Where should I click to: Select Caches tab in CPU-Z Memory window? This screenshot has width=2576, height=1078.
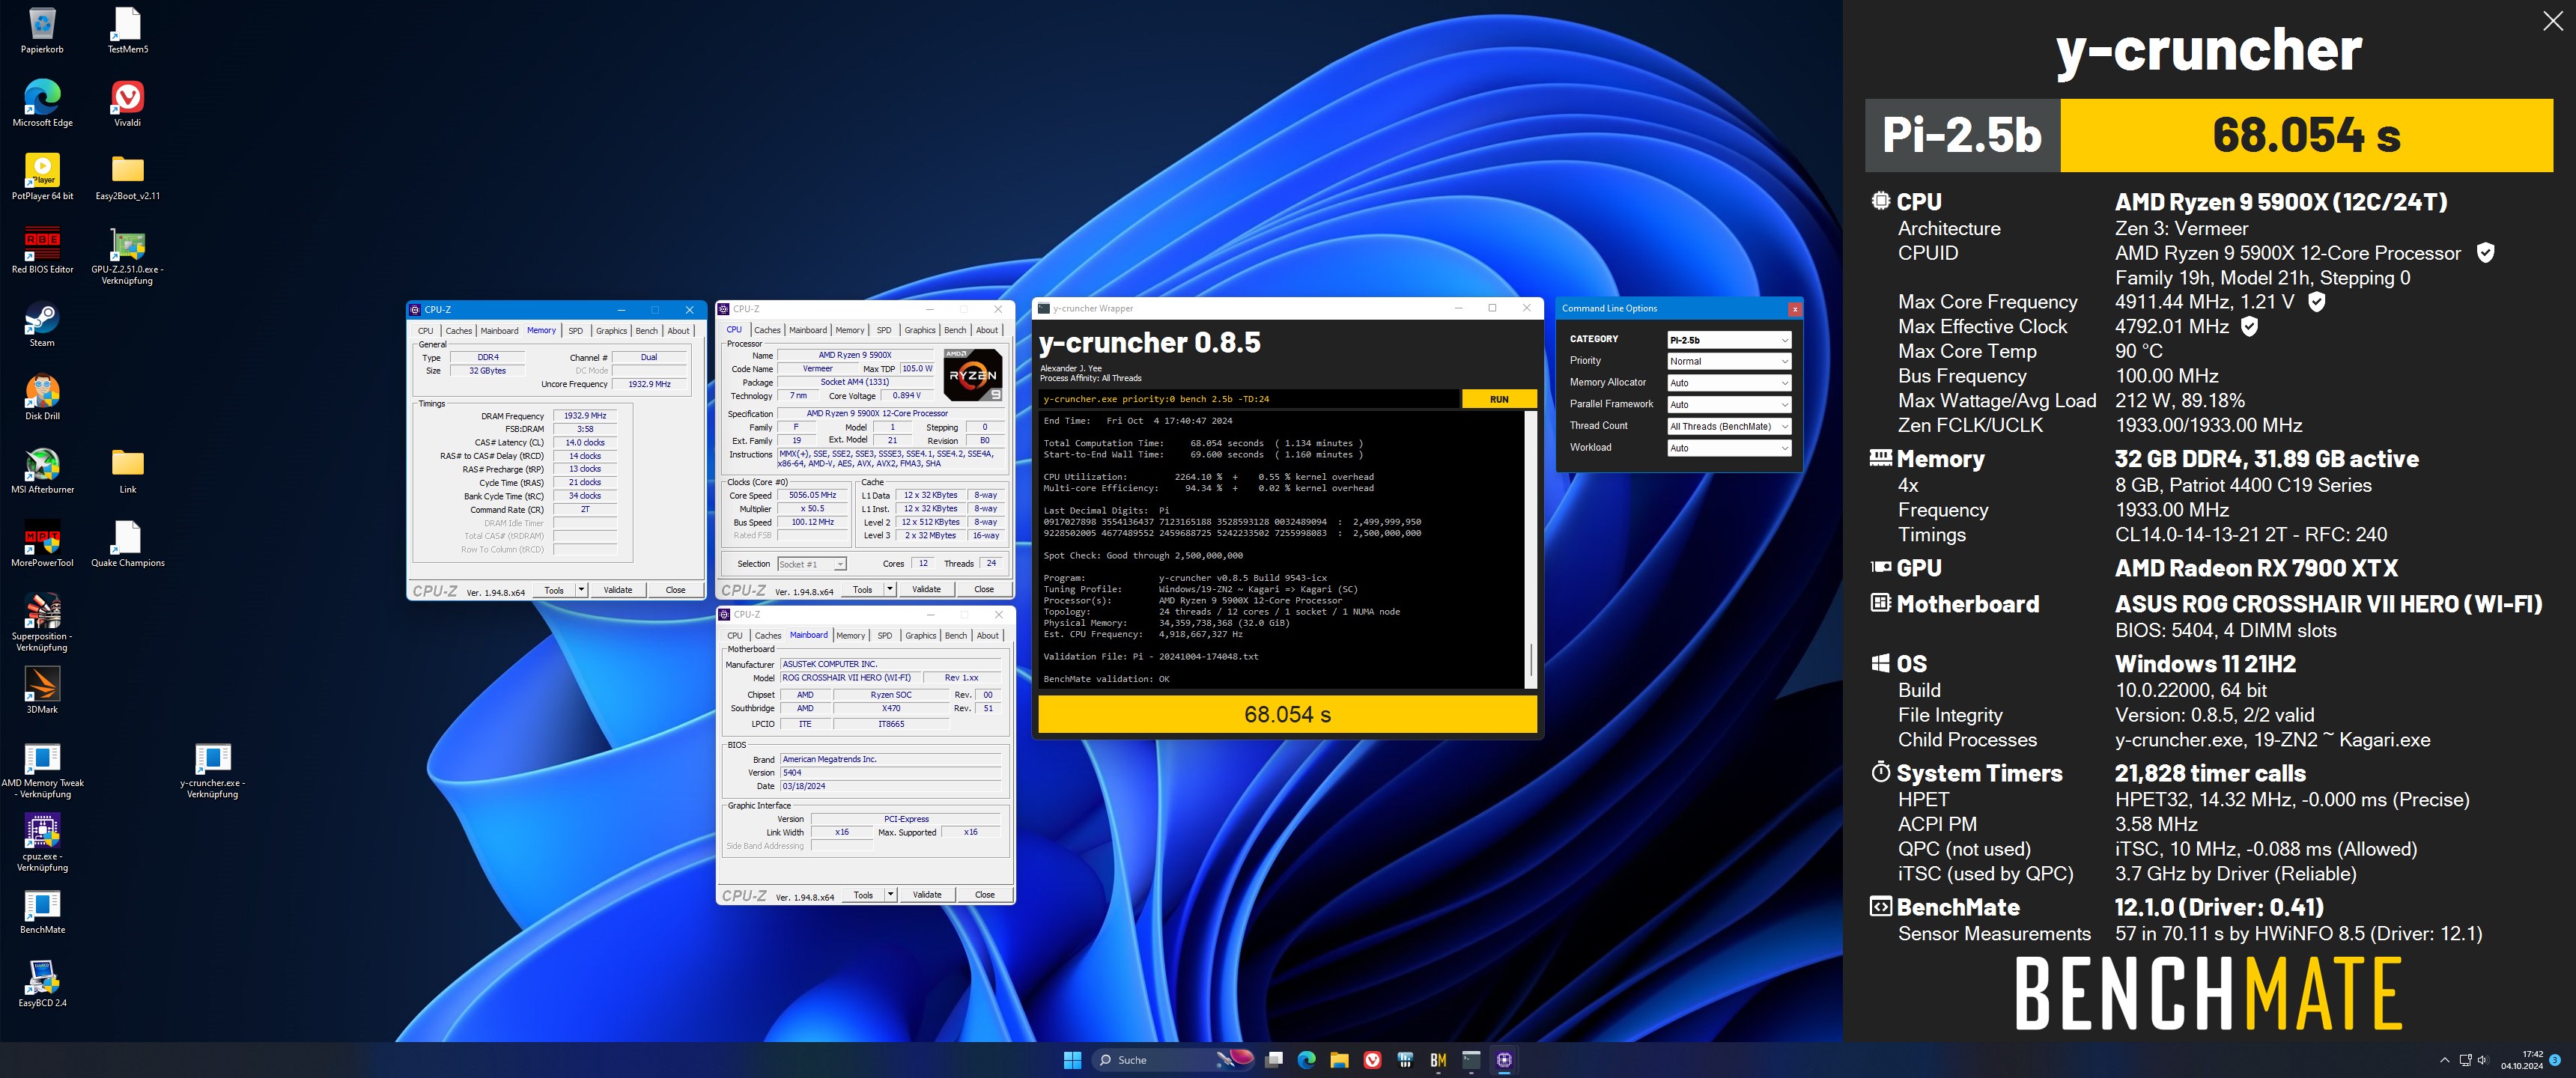(x=458, y=331)
